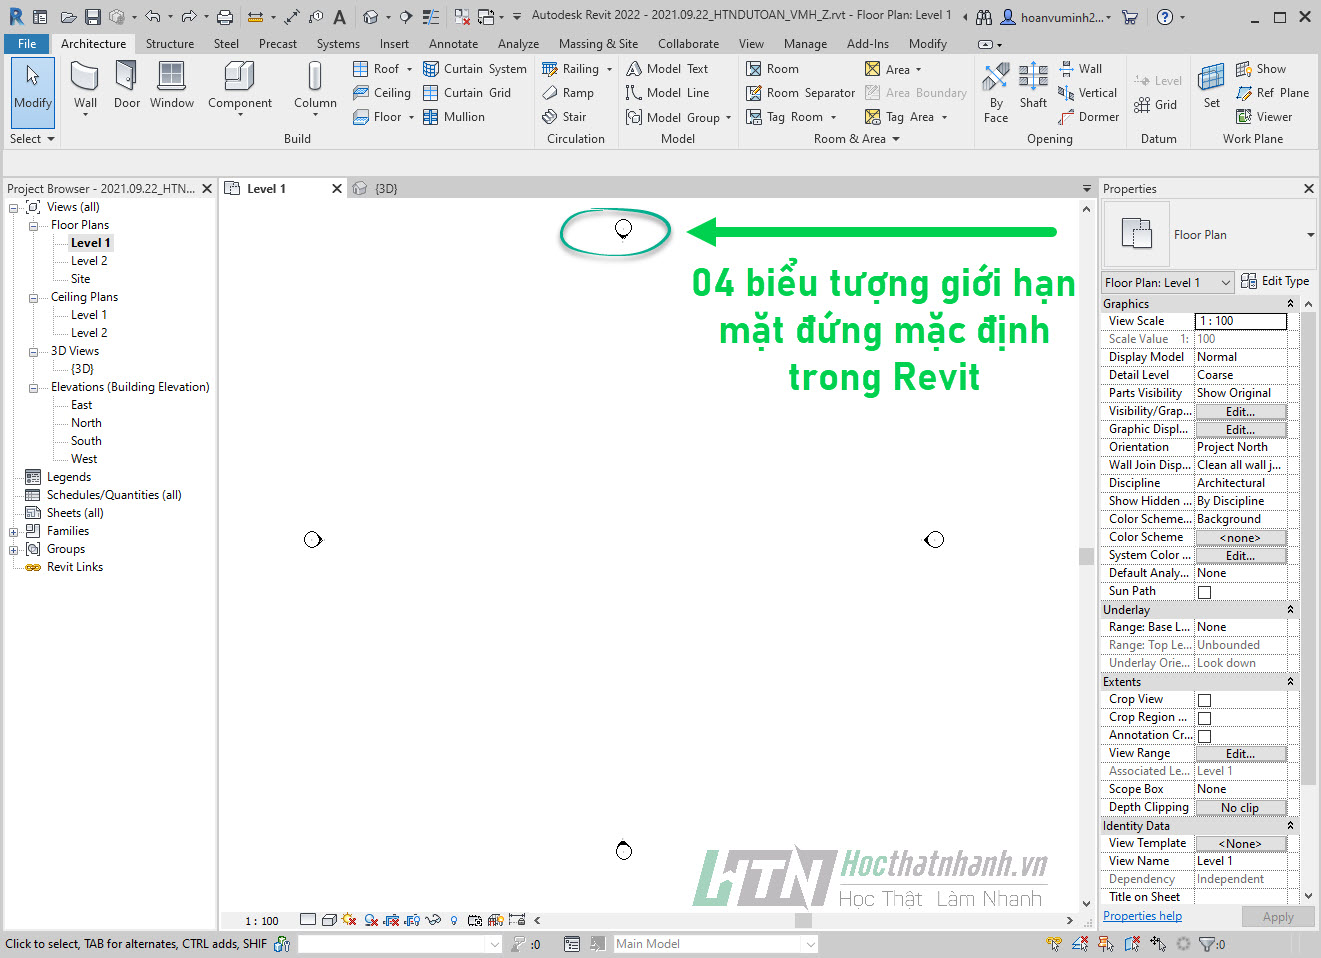The image size is (1321, 958).
Task: Toggle the Sun Path checkbox
Action: 1204,592
